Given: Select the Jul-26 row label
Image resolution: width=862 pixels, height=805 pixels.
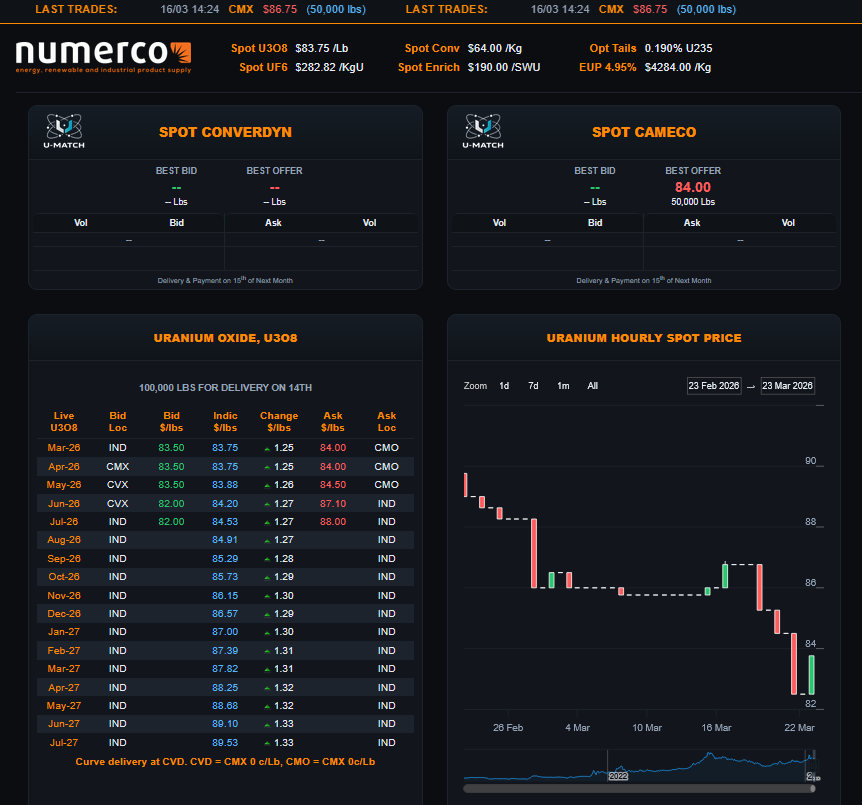Looking at the screenshot, I should click(x=64, y=521).
